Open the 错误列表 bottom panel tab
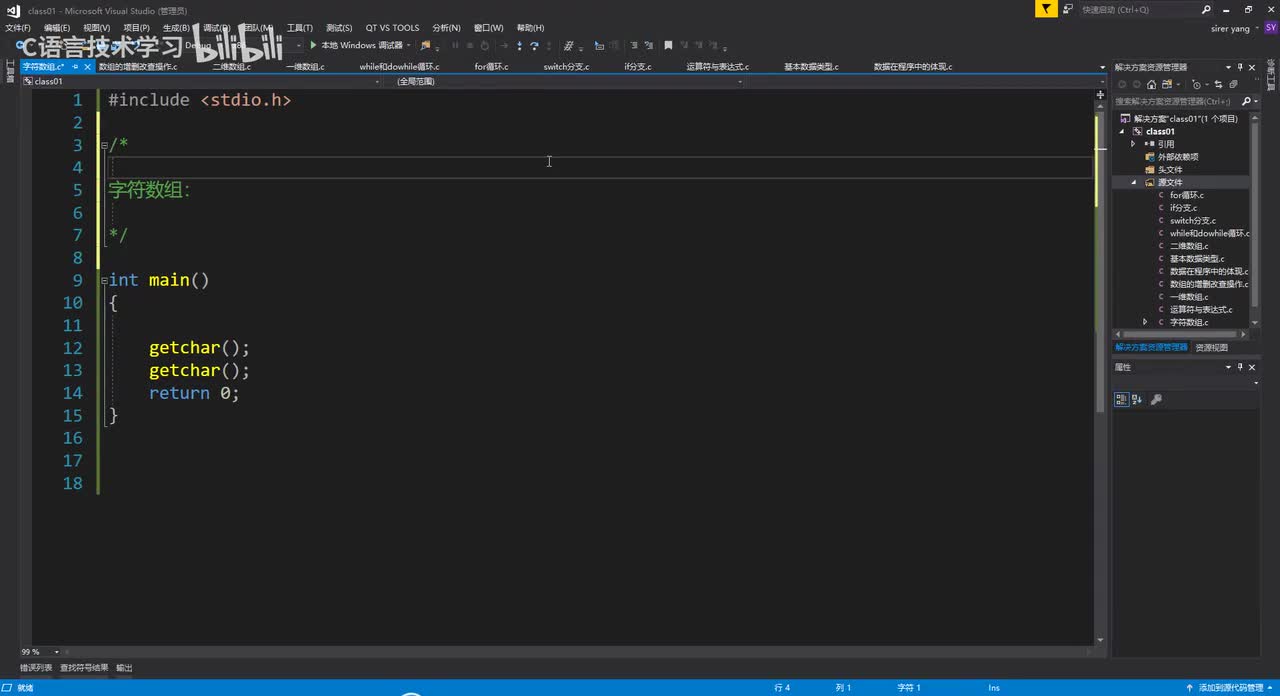The image size is (1280, 696). tap(36, 667)
